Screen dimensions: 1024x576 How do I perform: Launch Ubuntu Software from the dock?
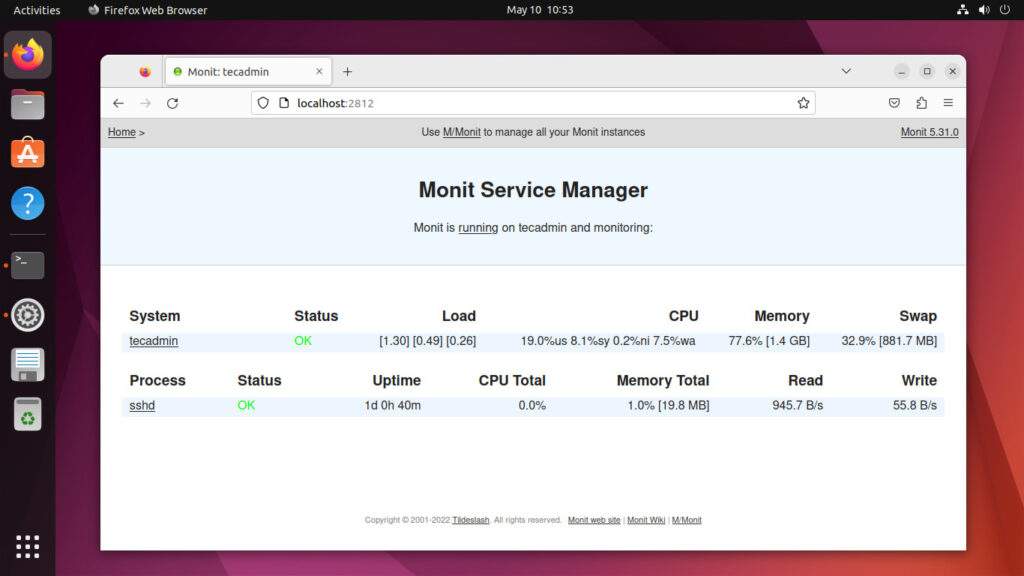click(x=27, y=153)
